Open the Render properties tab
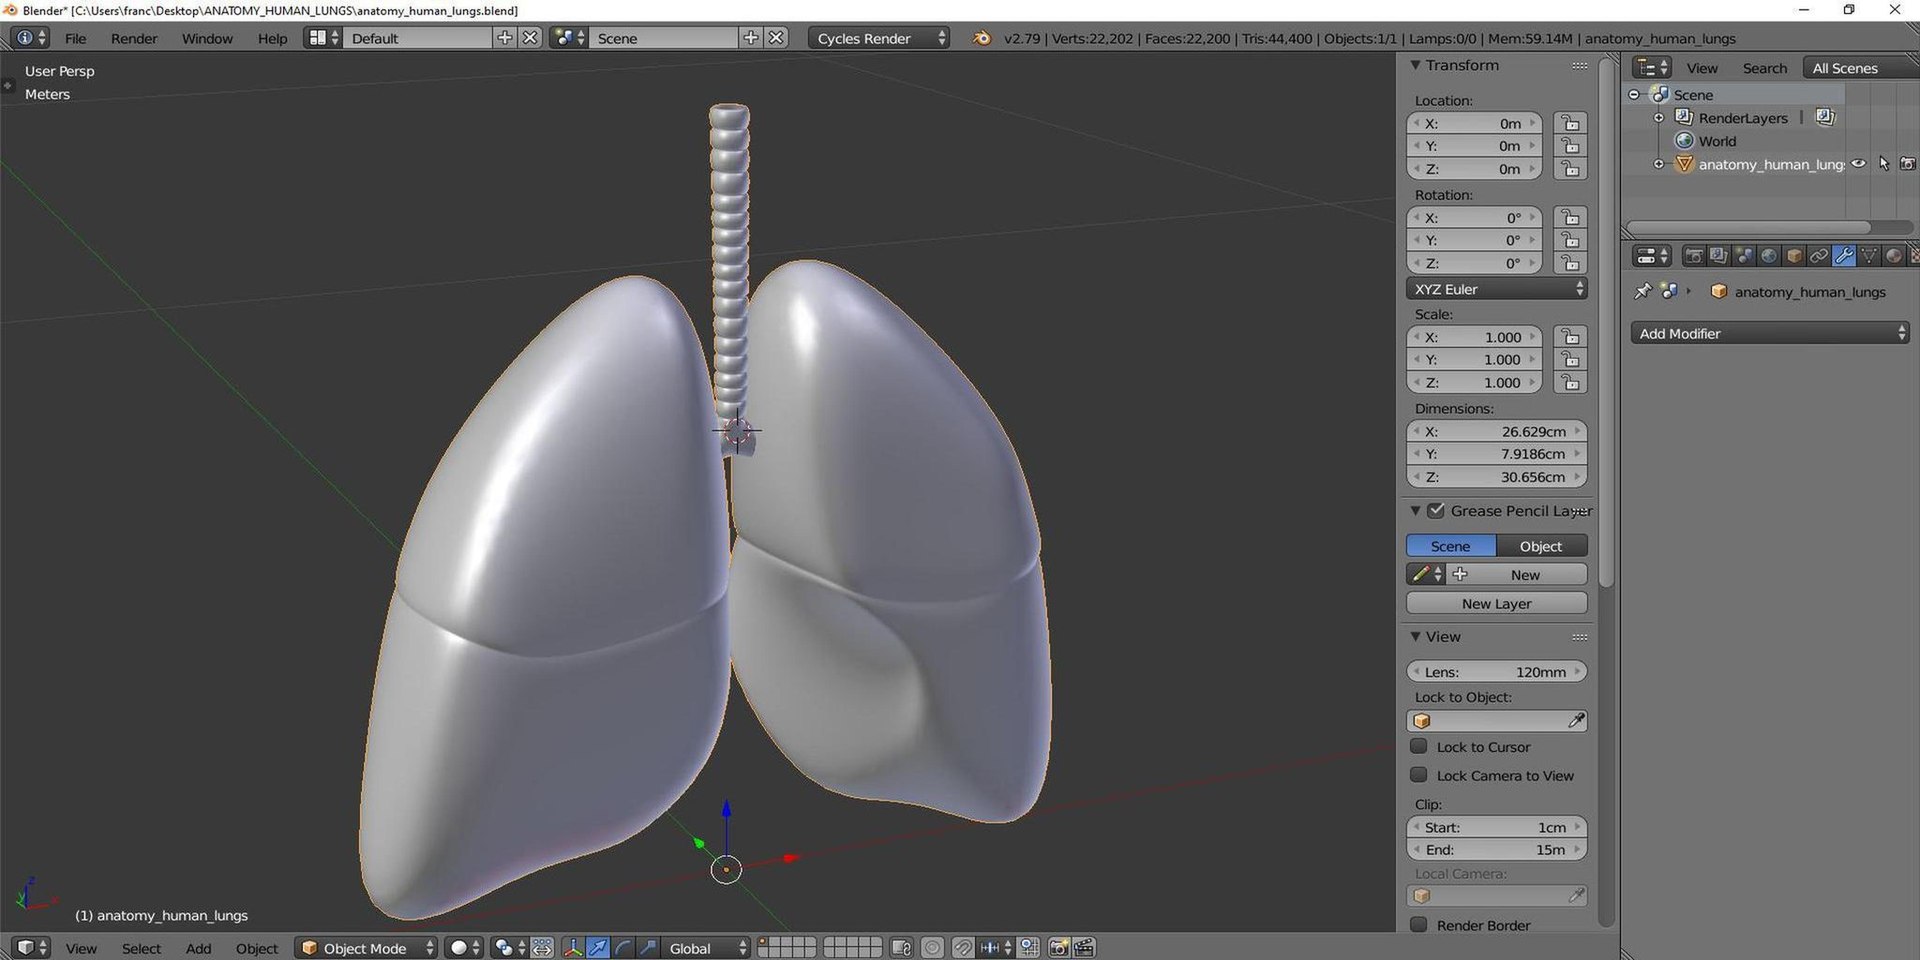This screenshot has height=960, width=1920. (x=1694, y=256)
